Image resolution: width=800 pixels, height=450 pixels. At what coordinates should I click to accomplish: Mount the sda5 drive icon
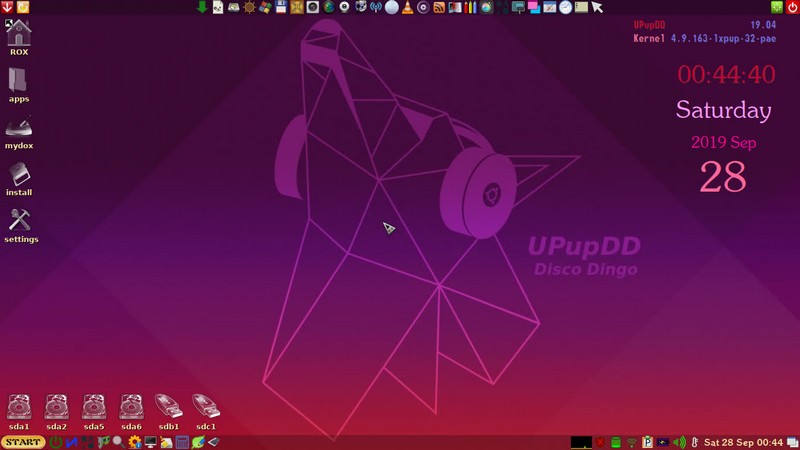coord(94,407)
